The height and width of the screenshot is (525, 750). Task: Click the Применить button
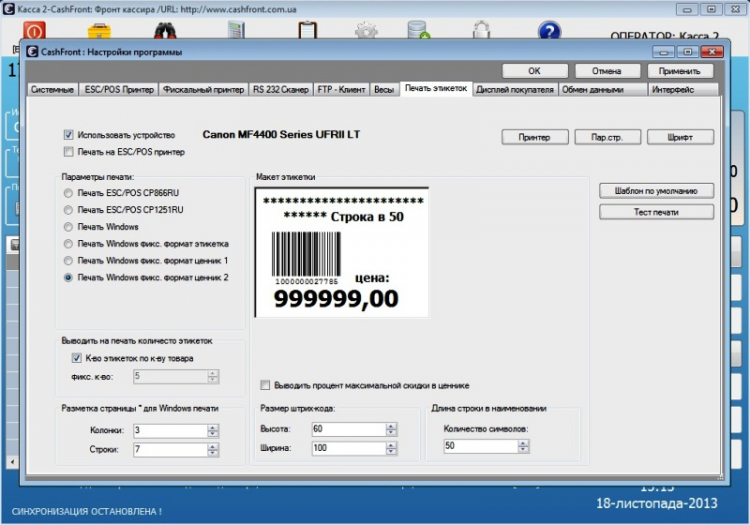pos(680,71)
